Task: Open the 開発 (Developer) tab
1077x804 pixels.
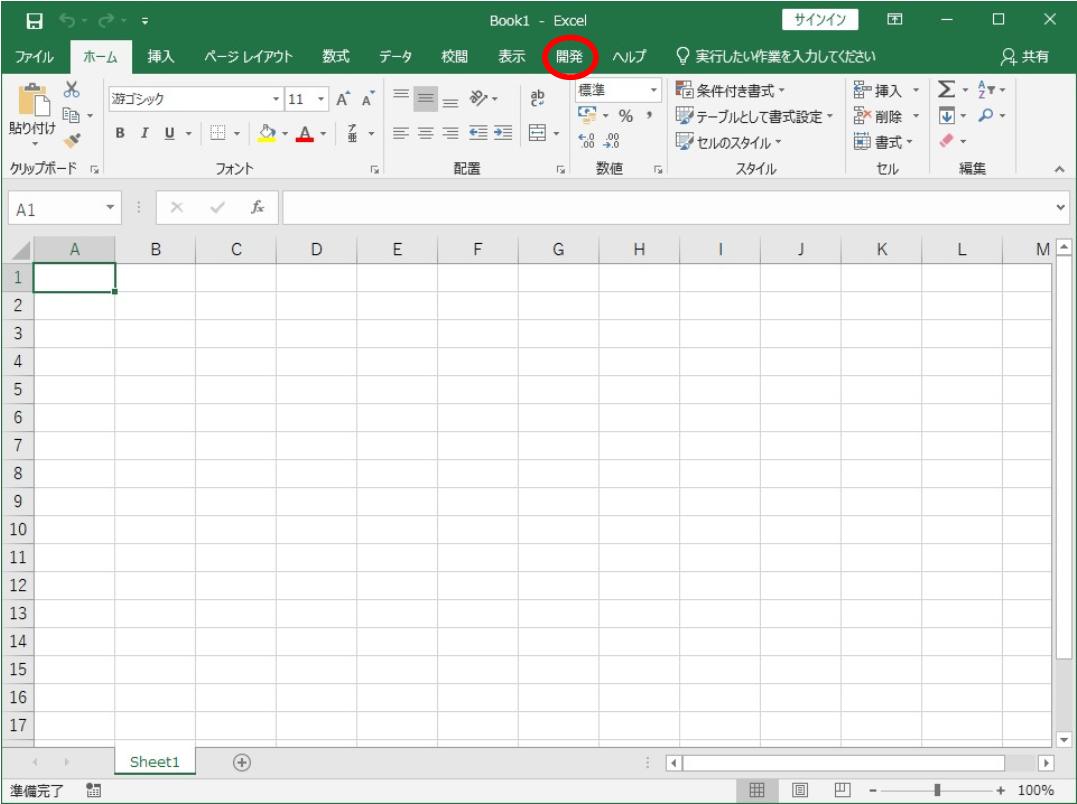Action: 570,57
